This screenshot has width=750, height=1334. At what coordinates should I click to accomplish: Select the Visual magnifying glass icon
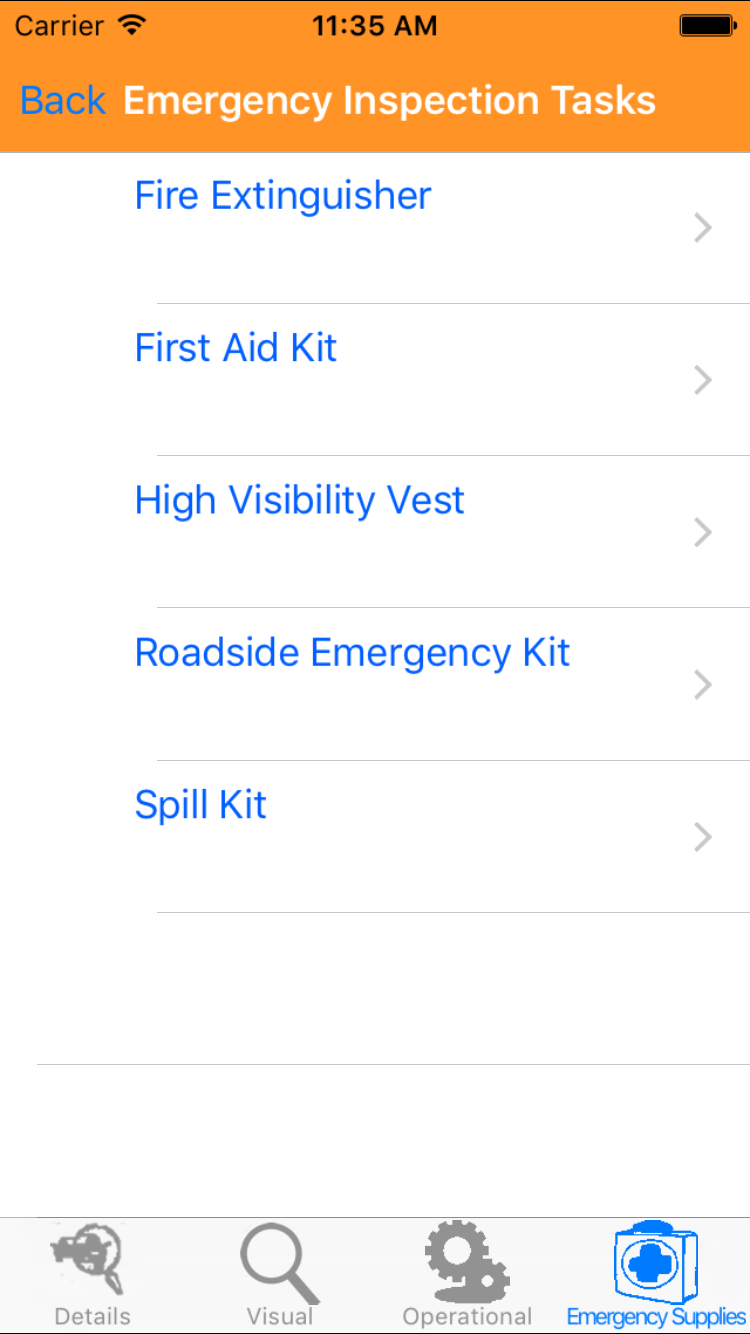pos(280,1262)
